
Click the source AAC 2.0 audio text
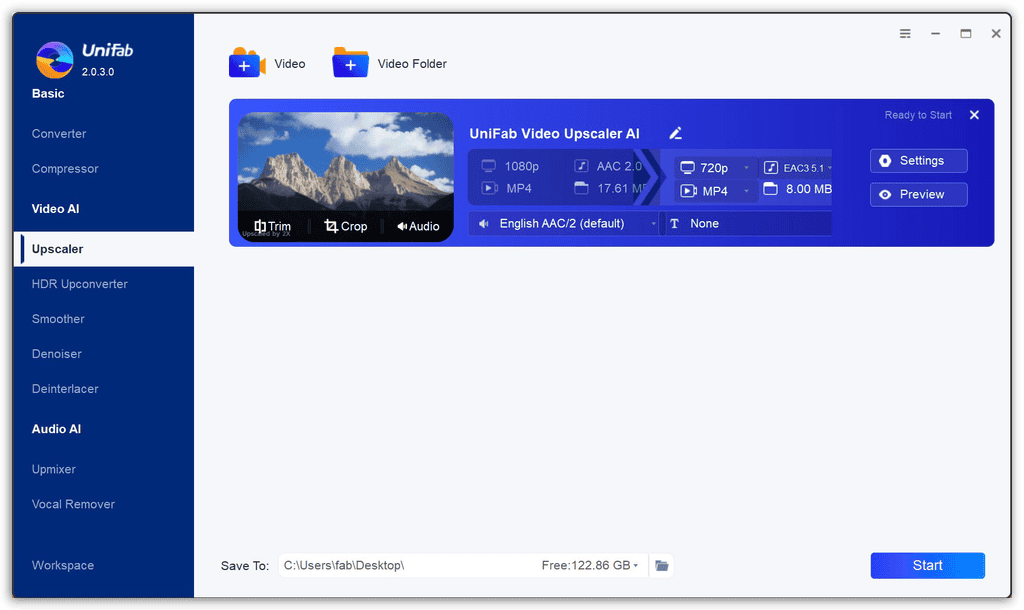[x=619, y=166]
